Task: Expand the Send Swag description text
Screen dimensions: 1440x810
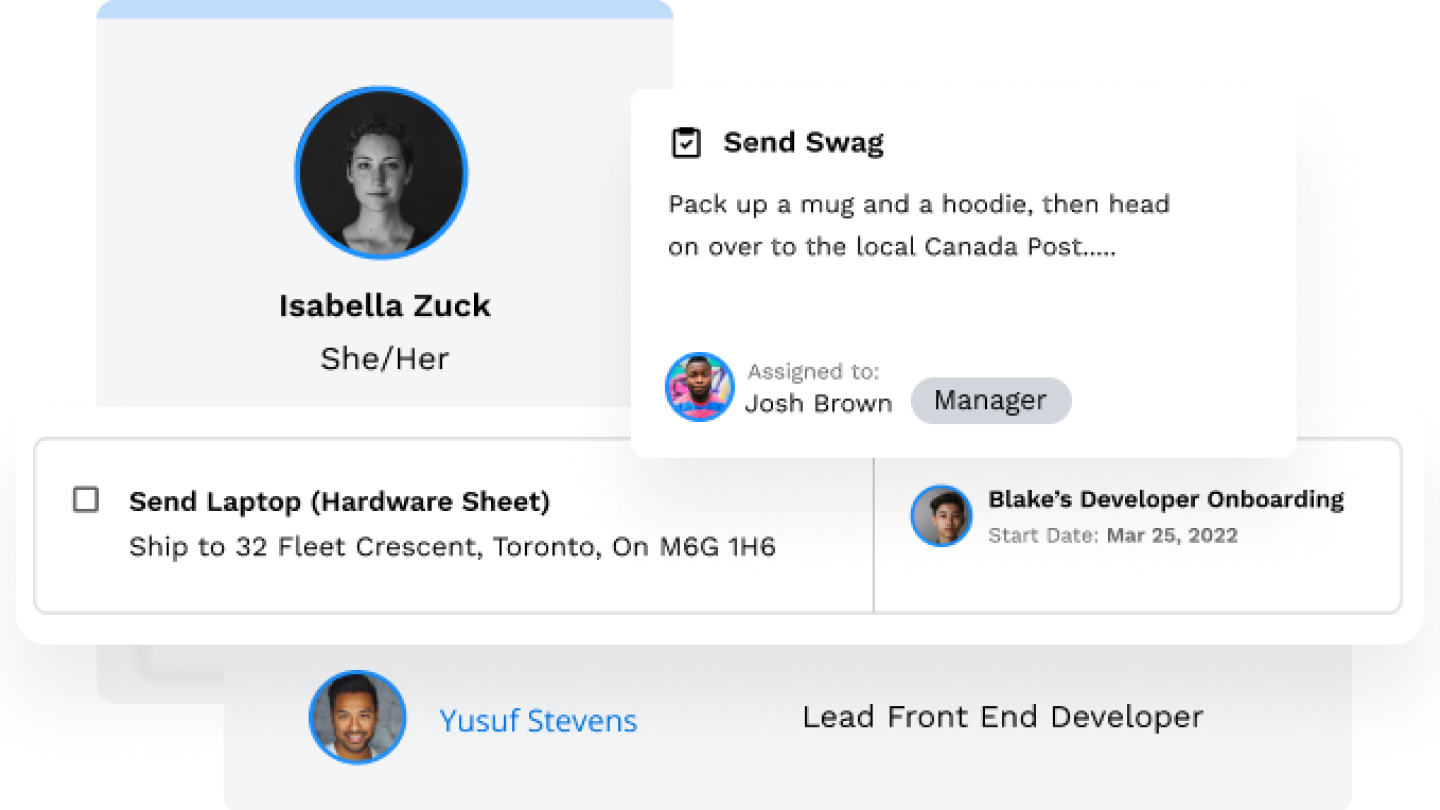Action: coord(918,226)
